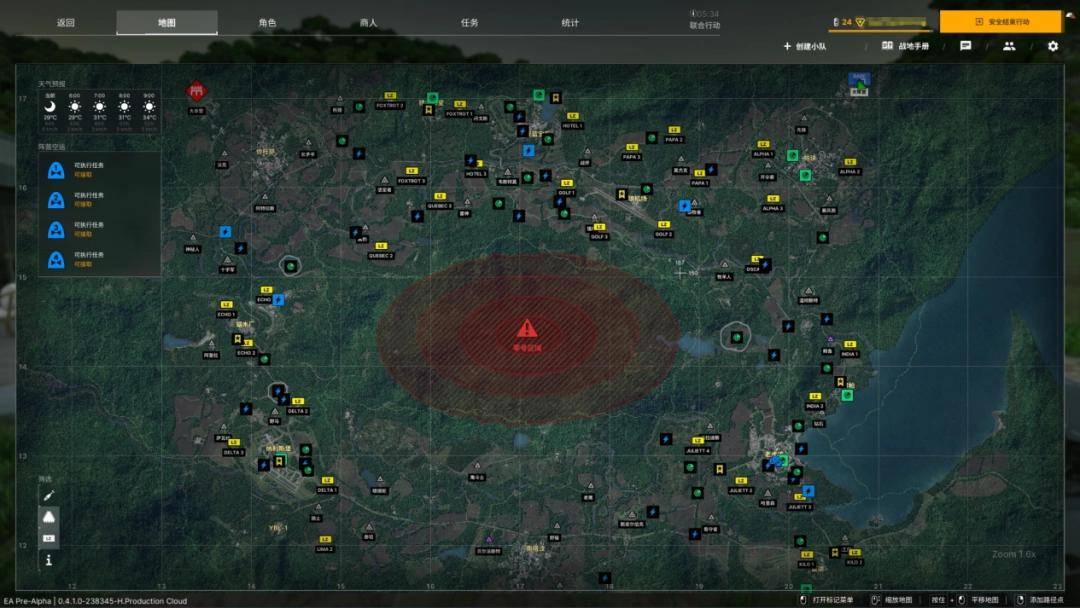1080x608 pixels.
Task: Click the FOXTROT 3 landing zone marker
Action: (411, 173)
